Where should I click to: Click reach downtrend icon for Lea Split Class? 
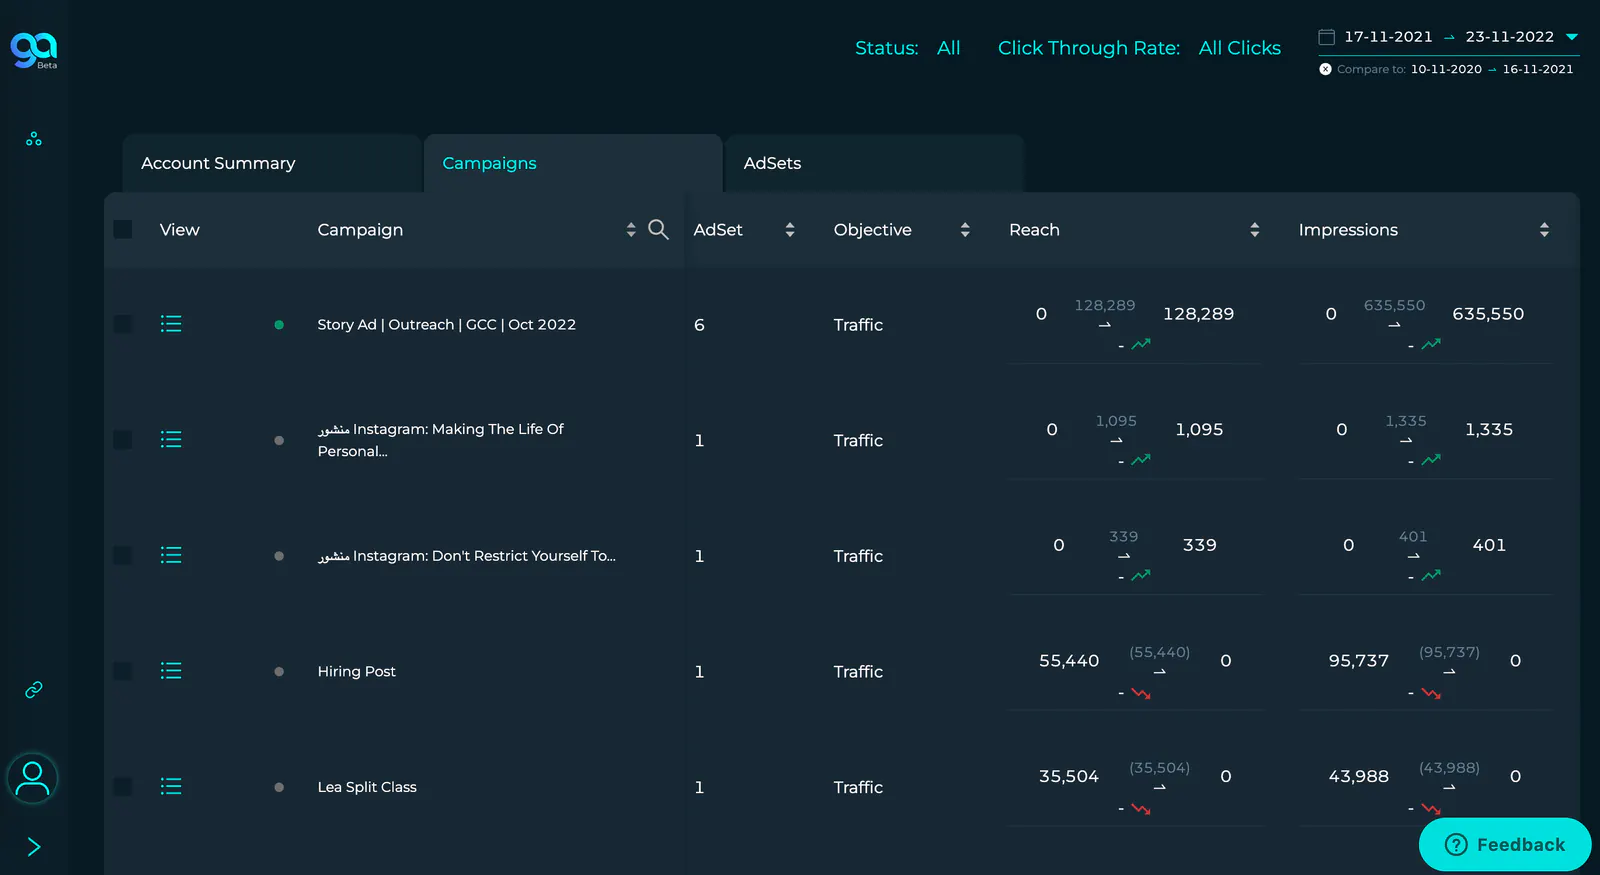pyautogui.click(x=1141, y=809)
